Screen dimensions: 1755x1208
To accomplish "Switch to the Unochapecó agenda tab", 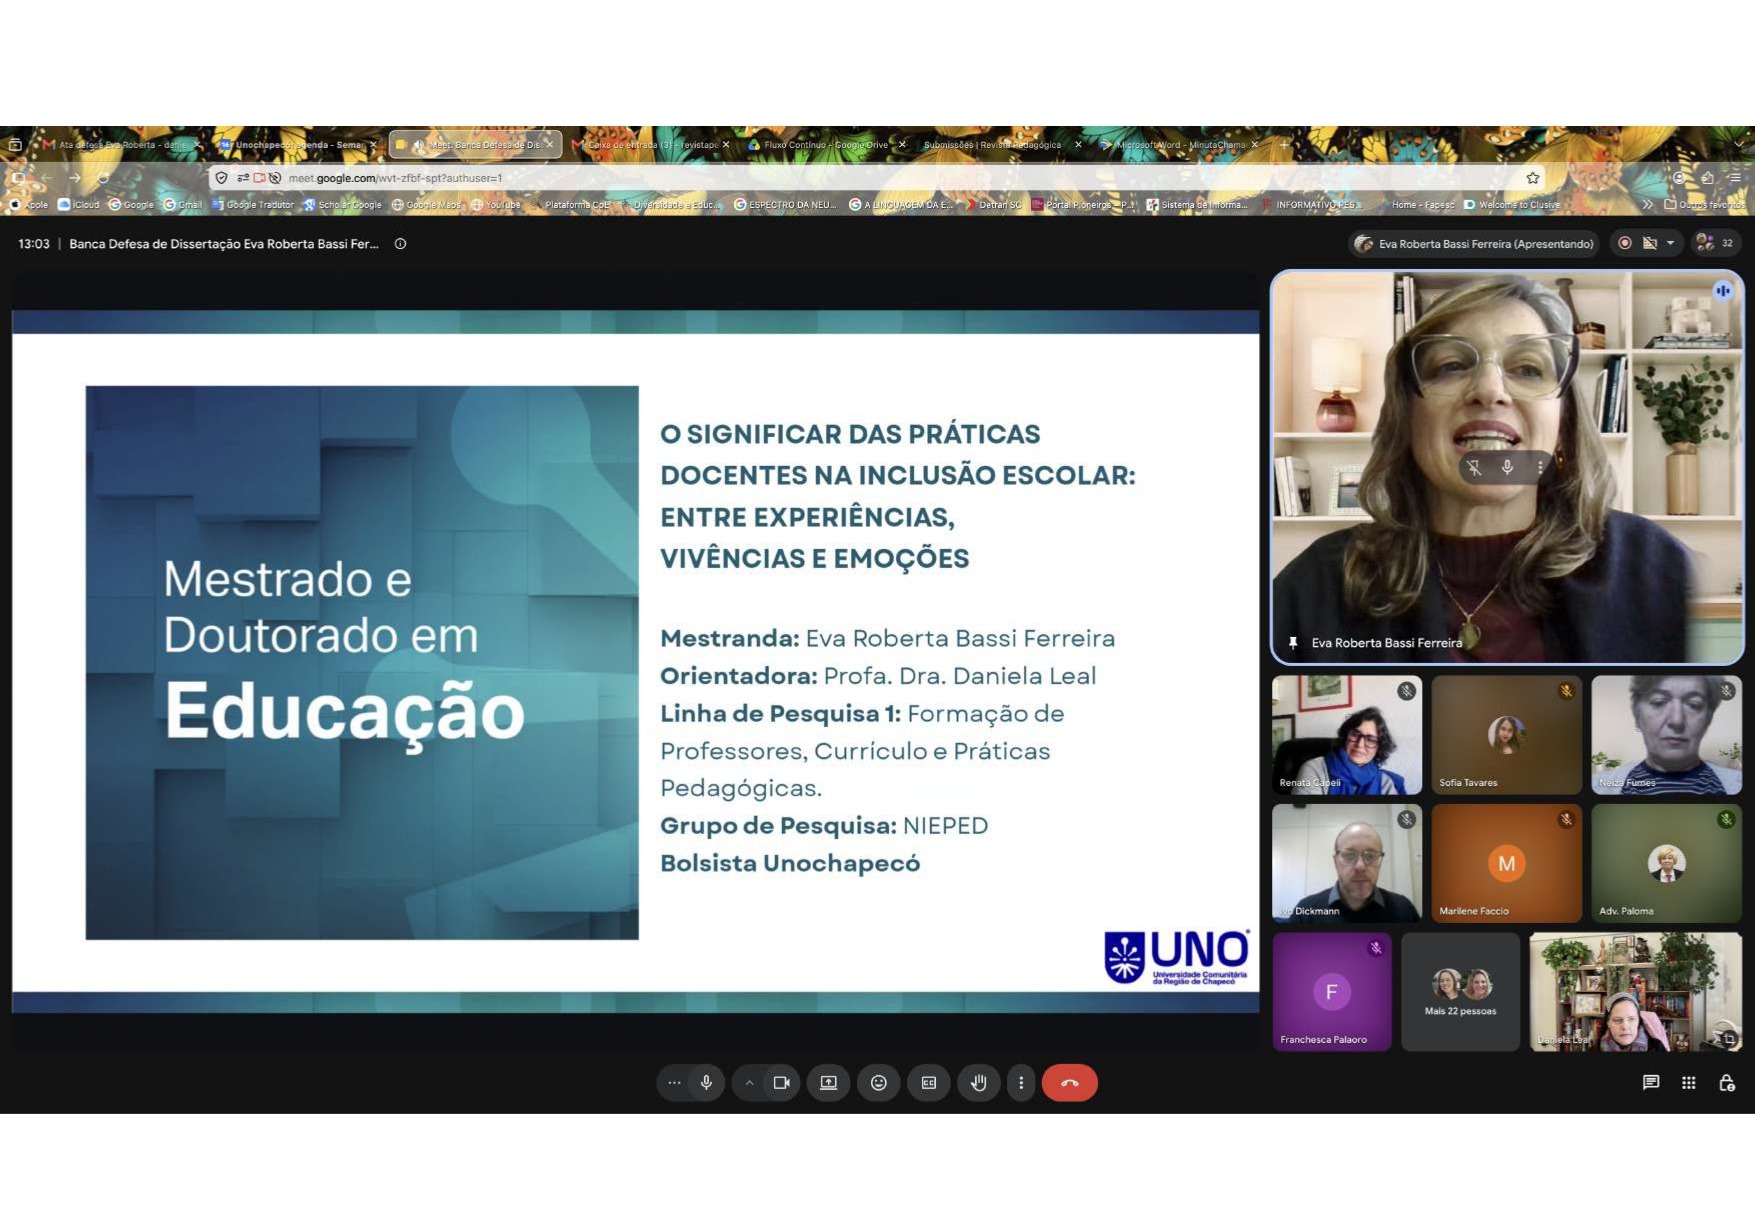I will point(298,145).
